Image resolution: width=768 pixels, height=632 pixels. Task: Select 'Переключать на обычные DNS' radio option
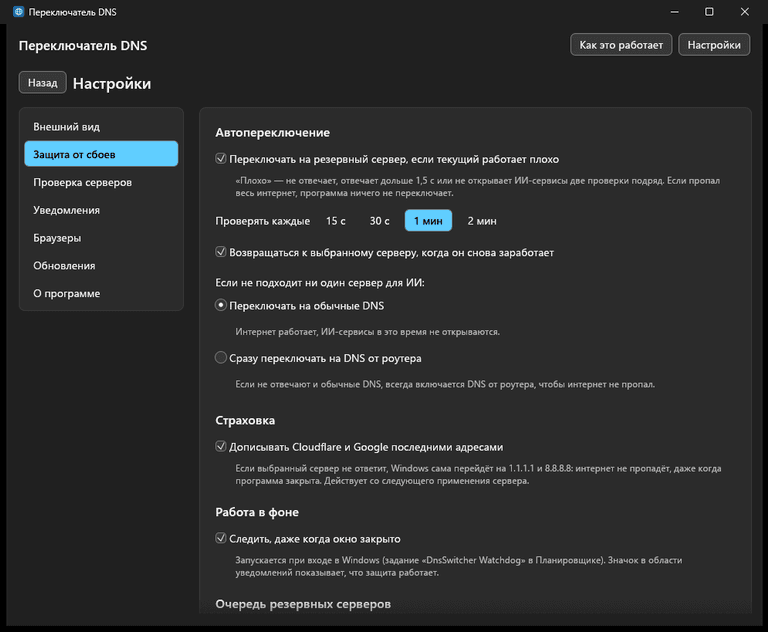pyautogui.click(x=221, y=305)
